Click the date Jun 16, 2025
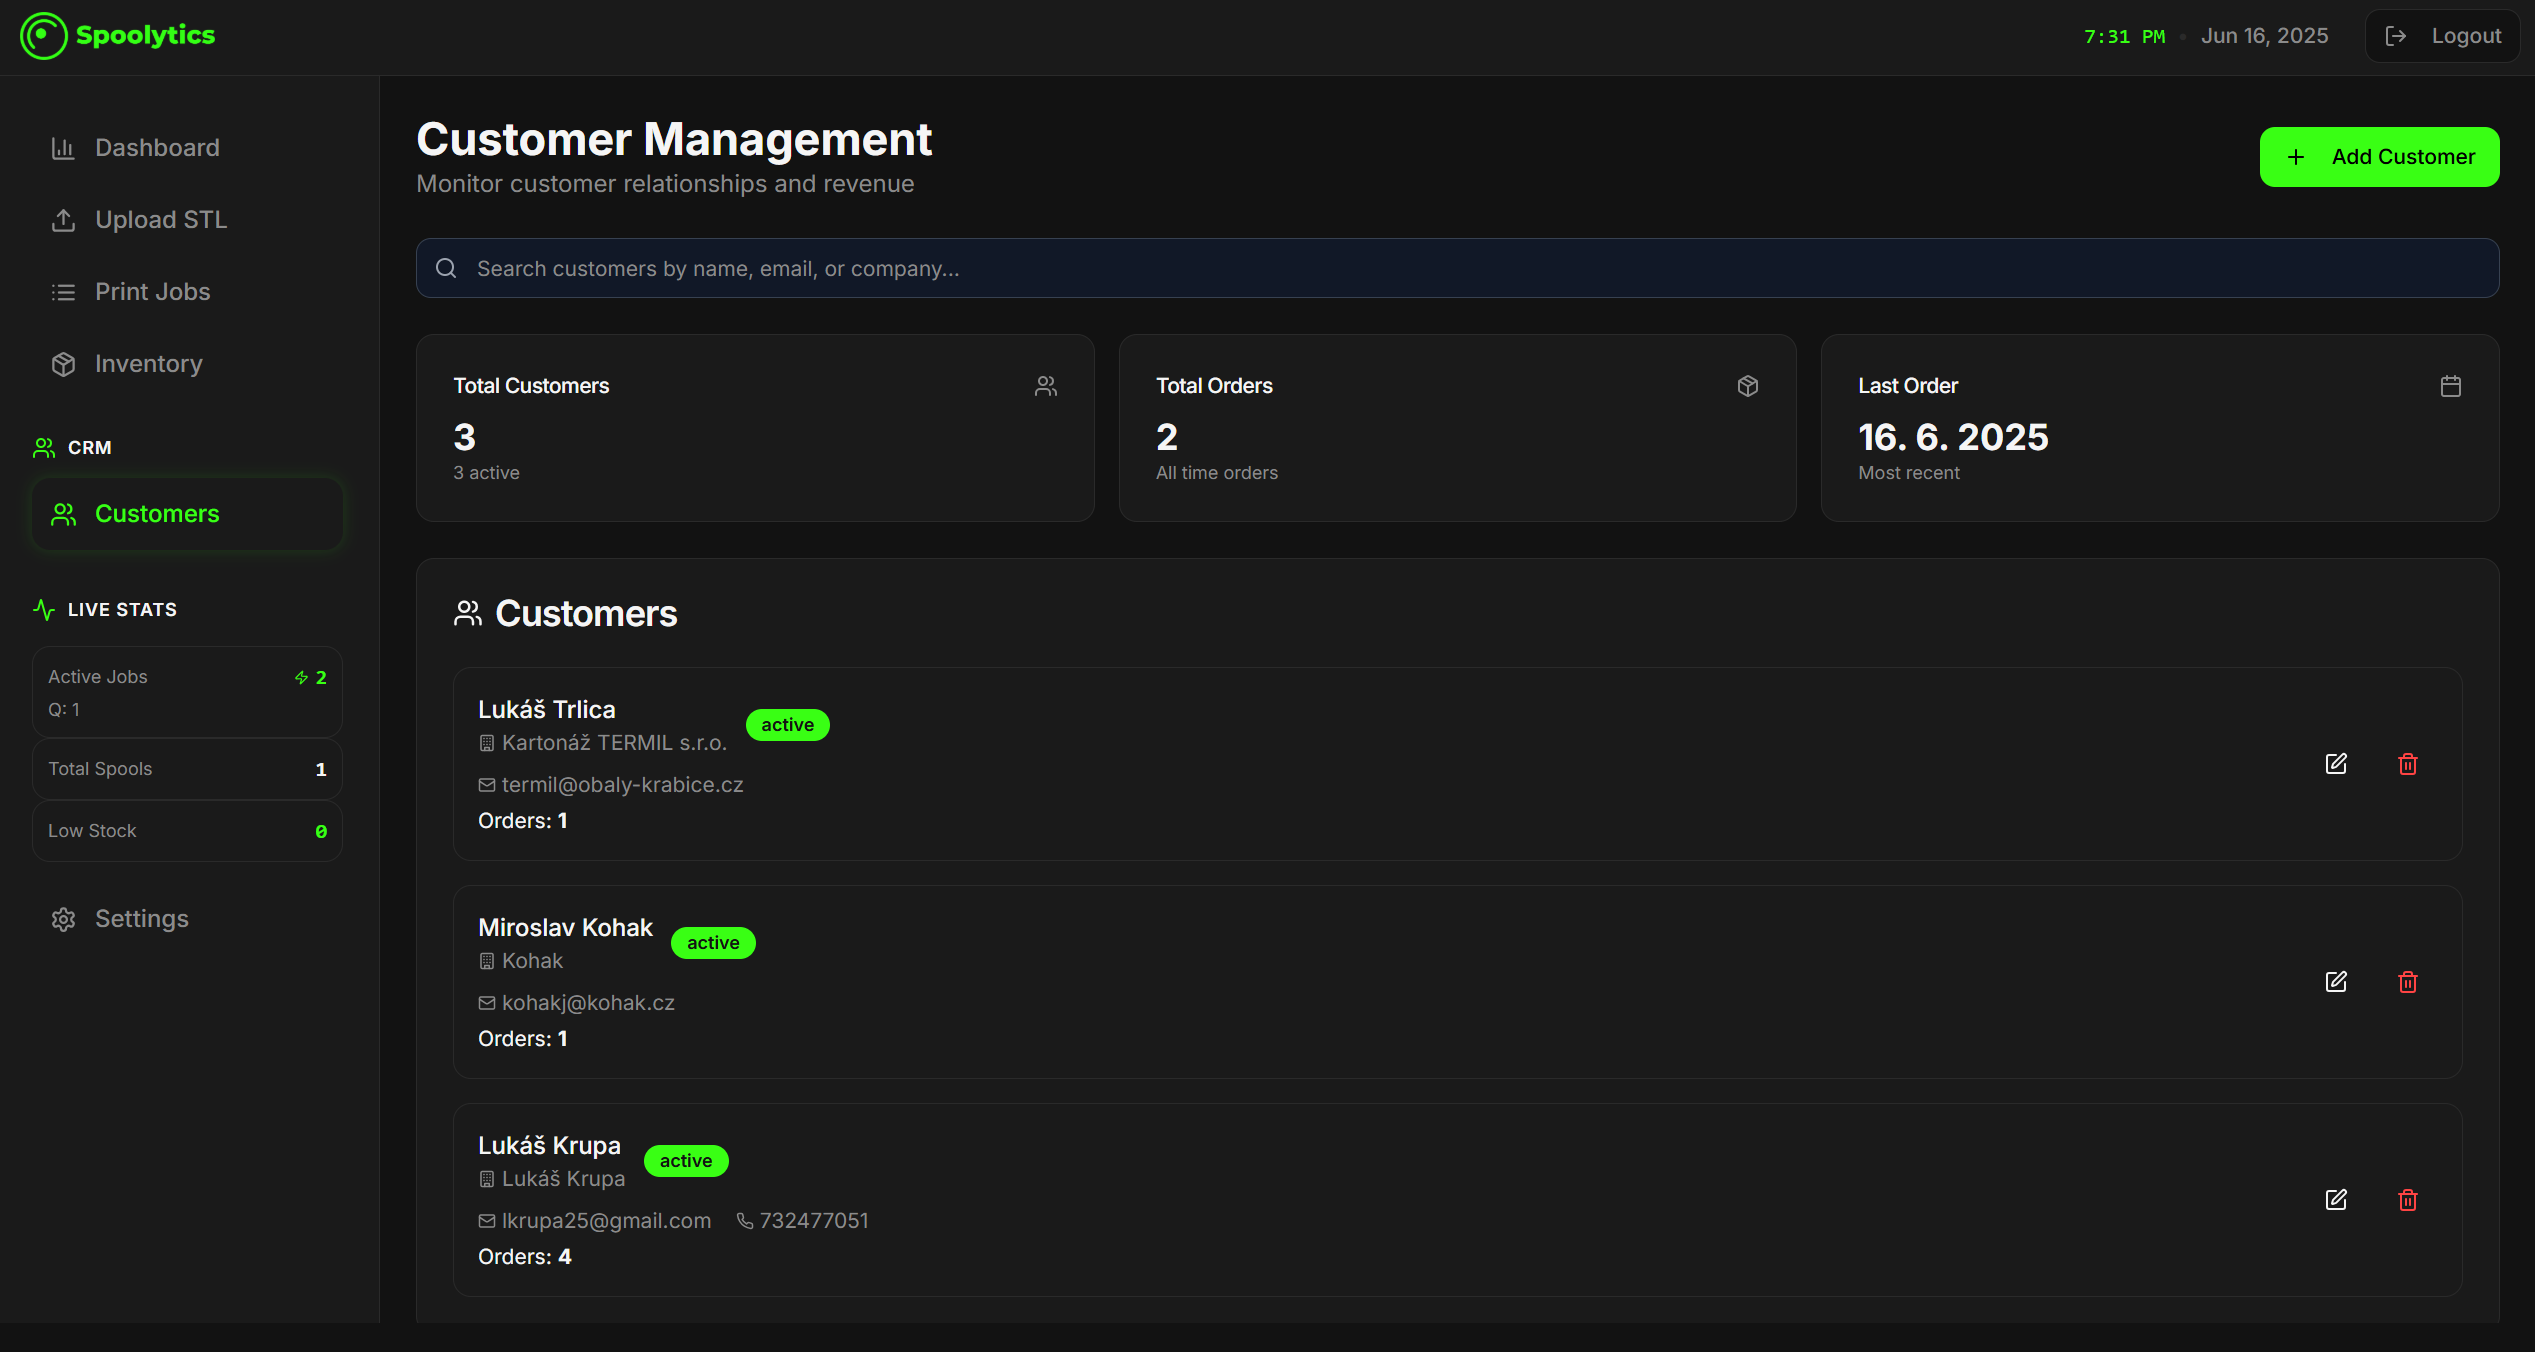 tap(2264, 36)
